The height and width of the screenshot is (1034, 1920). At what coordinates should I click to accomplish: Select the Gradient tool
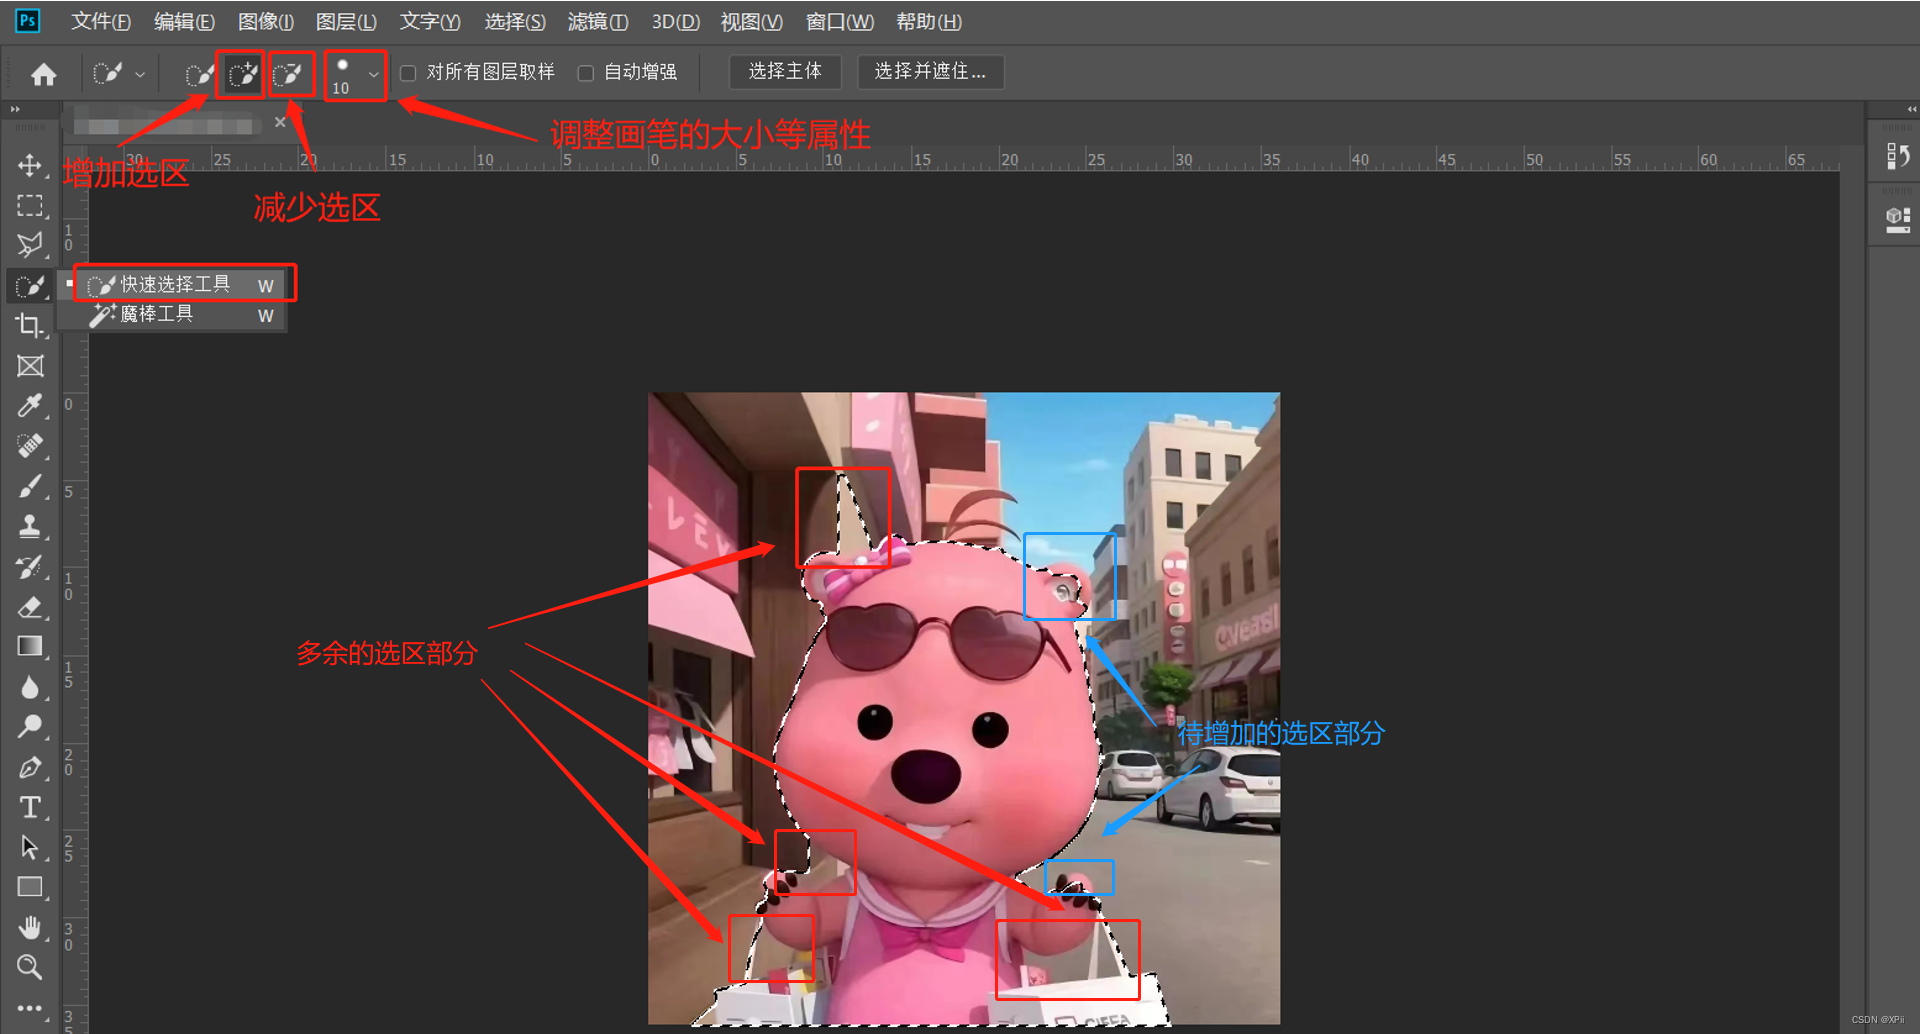pos(30,647)
